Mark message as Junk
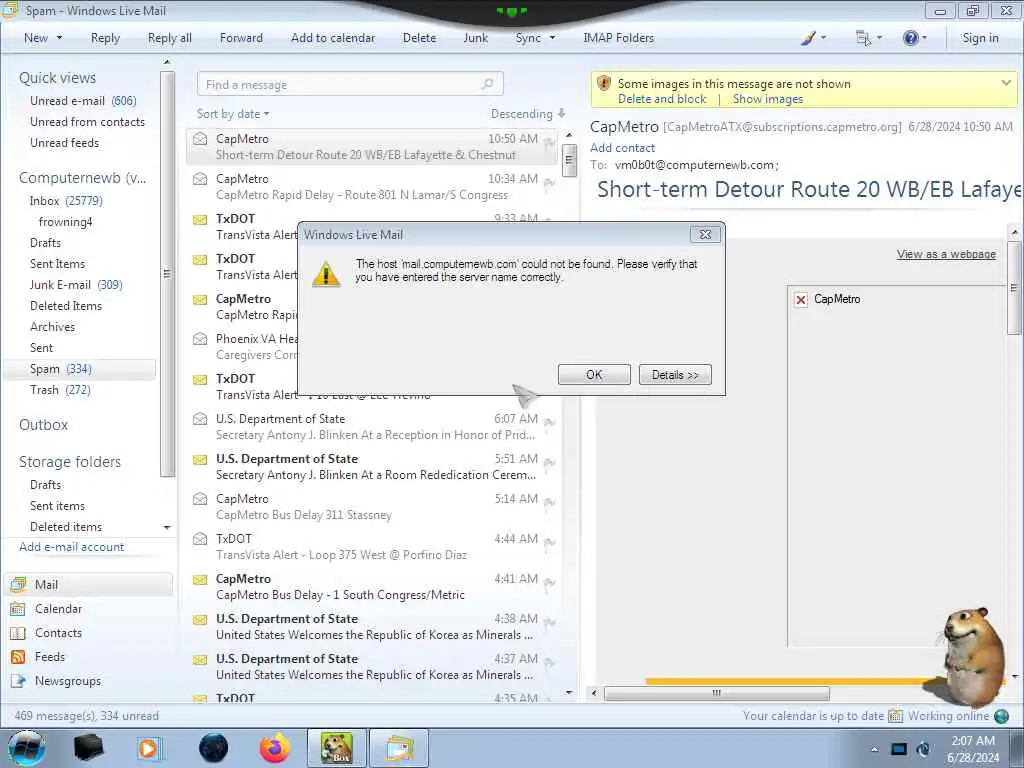Screen dimensions: 1024x768 (475, 38)
